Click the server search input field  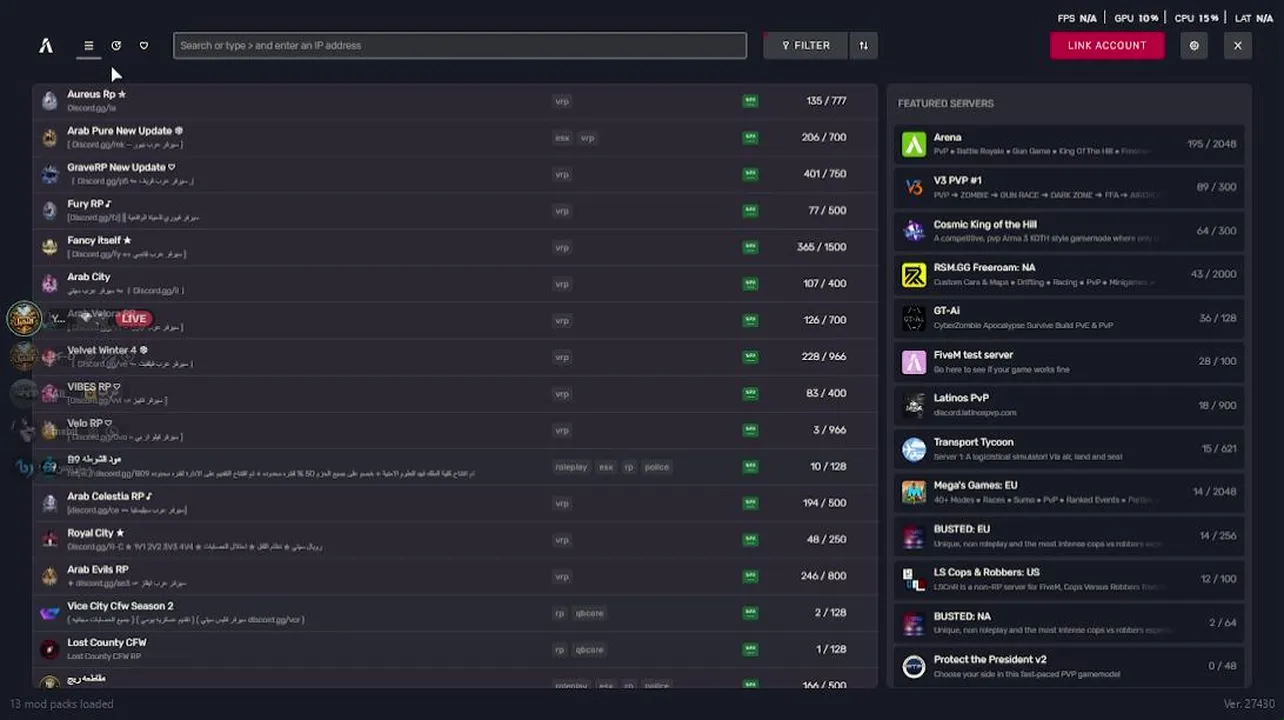(x=460, y=45)
